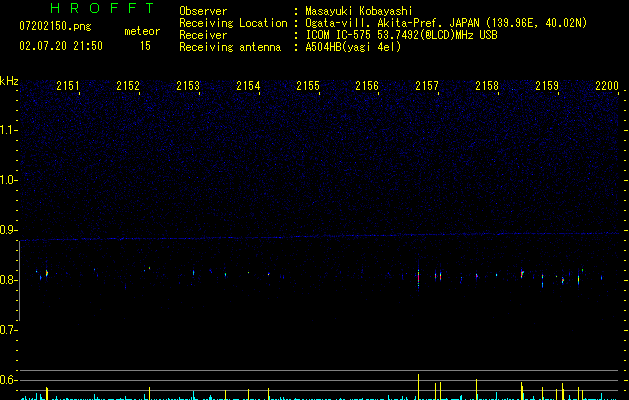Click the 1.1 kHz axis label

[x=8, y=130]
